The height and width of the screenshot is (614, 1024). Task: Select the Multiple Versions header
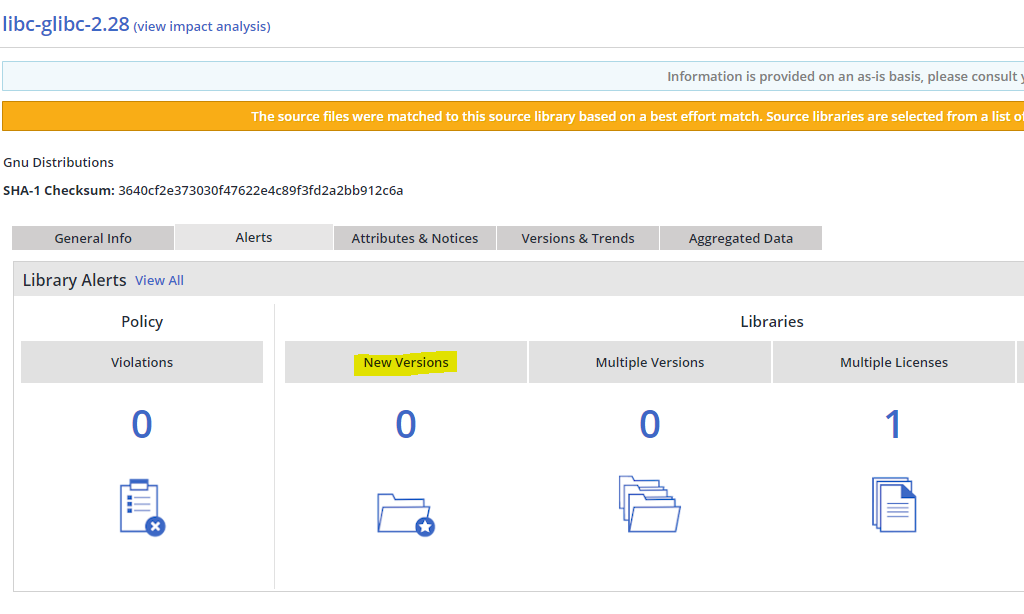[x=650, y=362]
